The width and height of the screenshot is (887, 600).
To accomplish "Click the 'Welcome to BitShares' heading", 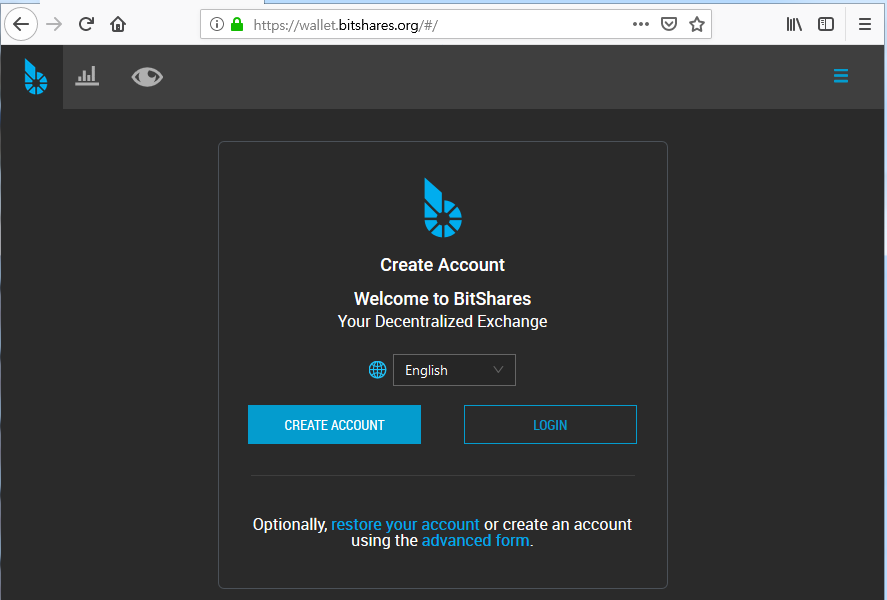I will 442,299.
